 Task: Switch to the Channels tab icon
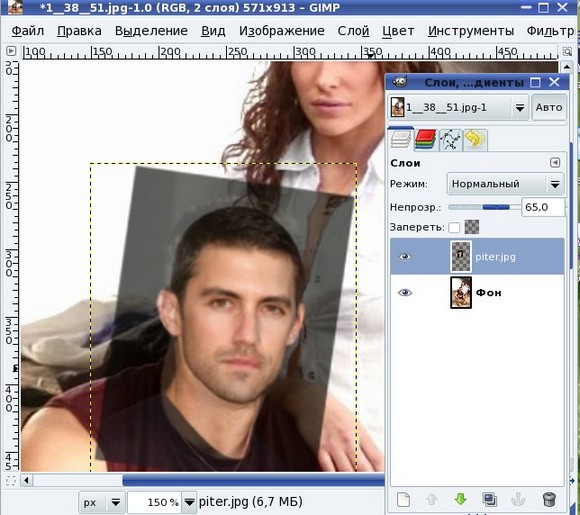(x=425, y=139)
